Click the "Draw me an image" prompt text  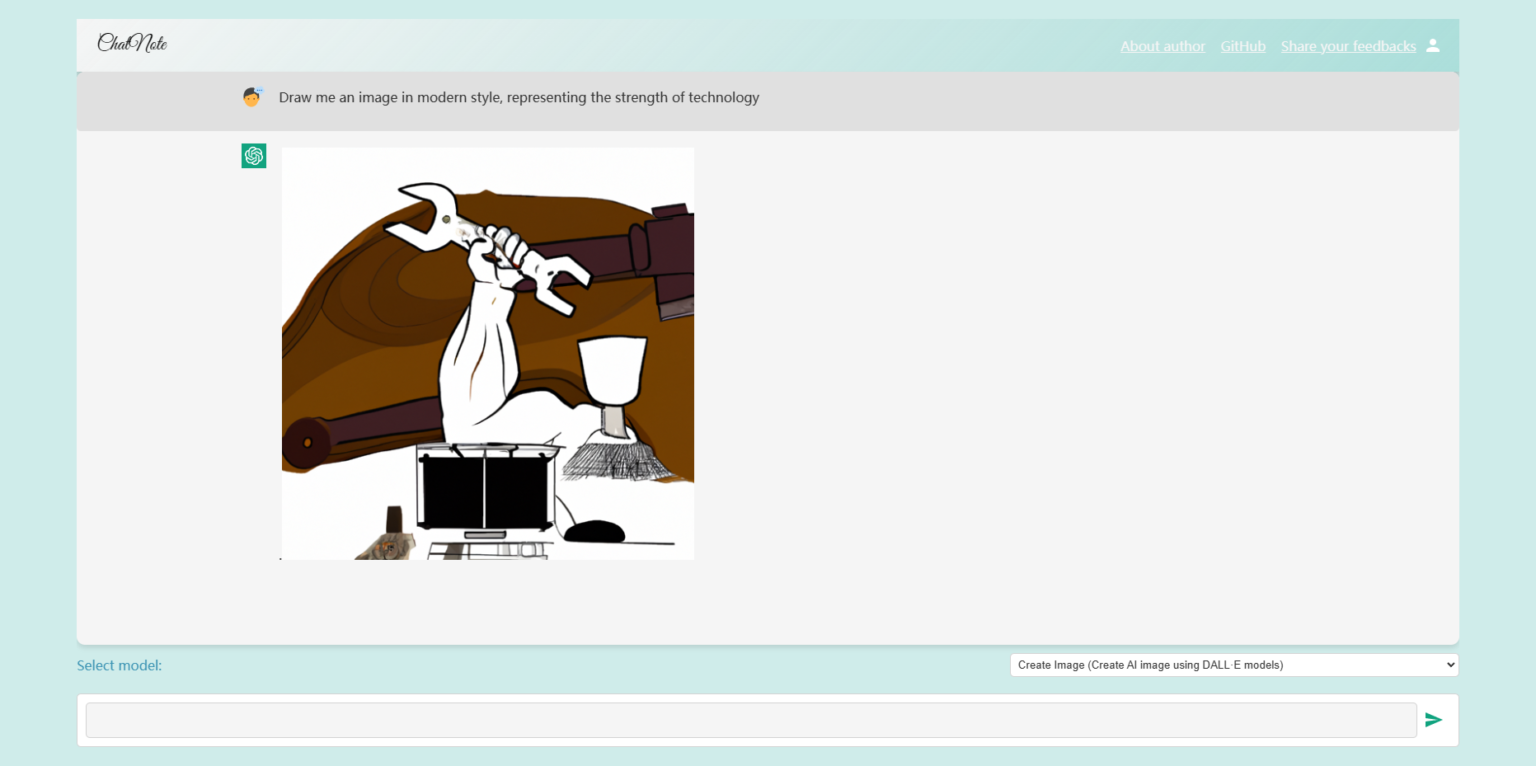[518, 97]
